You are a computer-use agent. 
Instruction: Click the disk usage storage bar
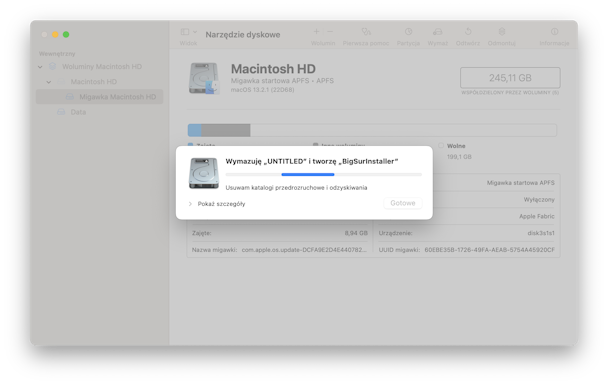point(372,130)
